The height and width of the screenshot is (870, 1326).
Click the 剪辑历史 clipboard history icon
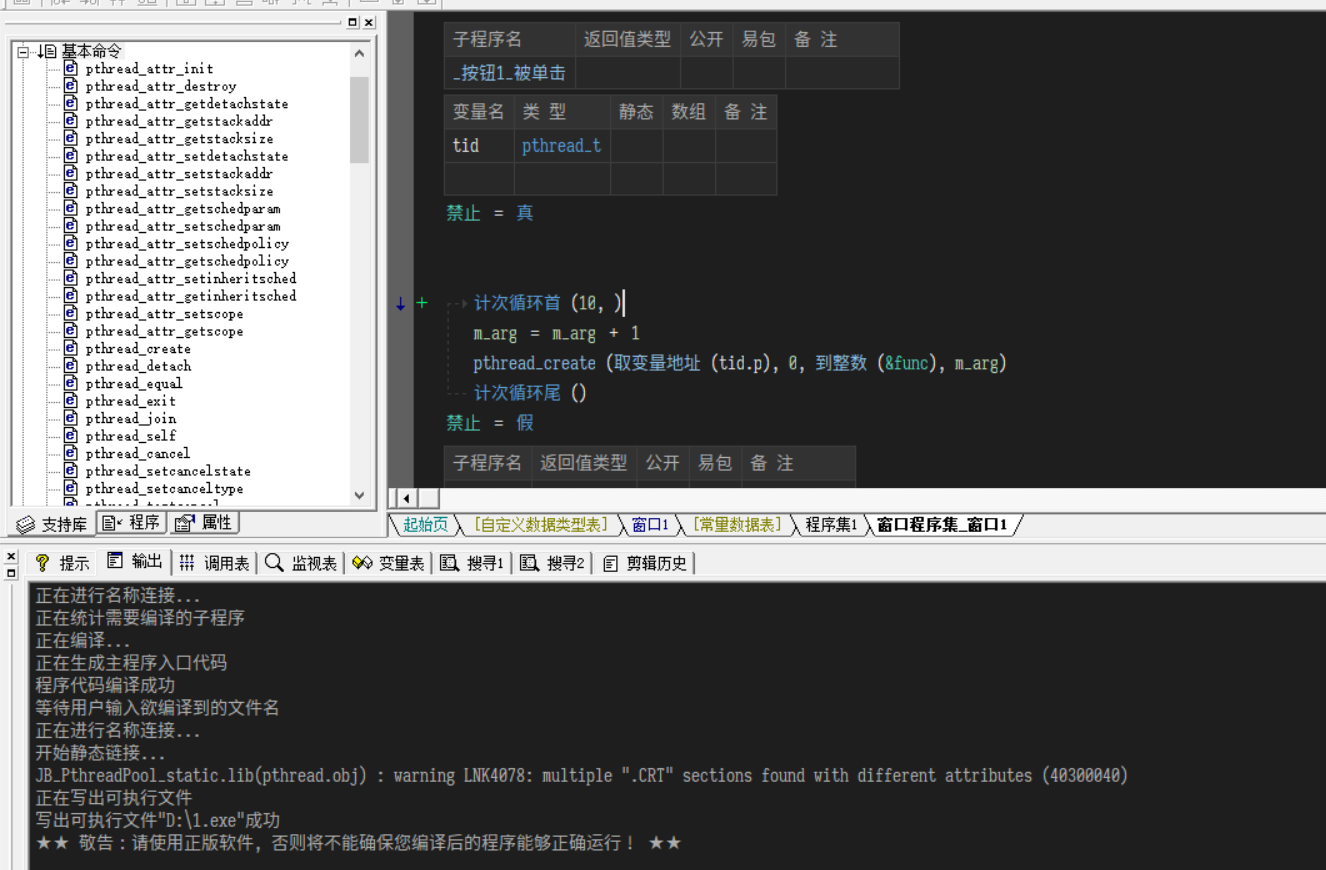pos(610,563)
